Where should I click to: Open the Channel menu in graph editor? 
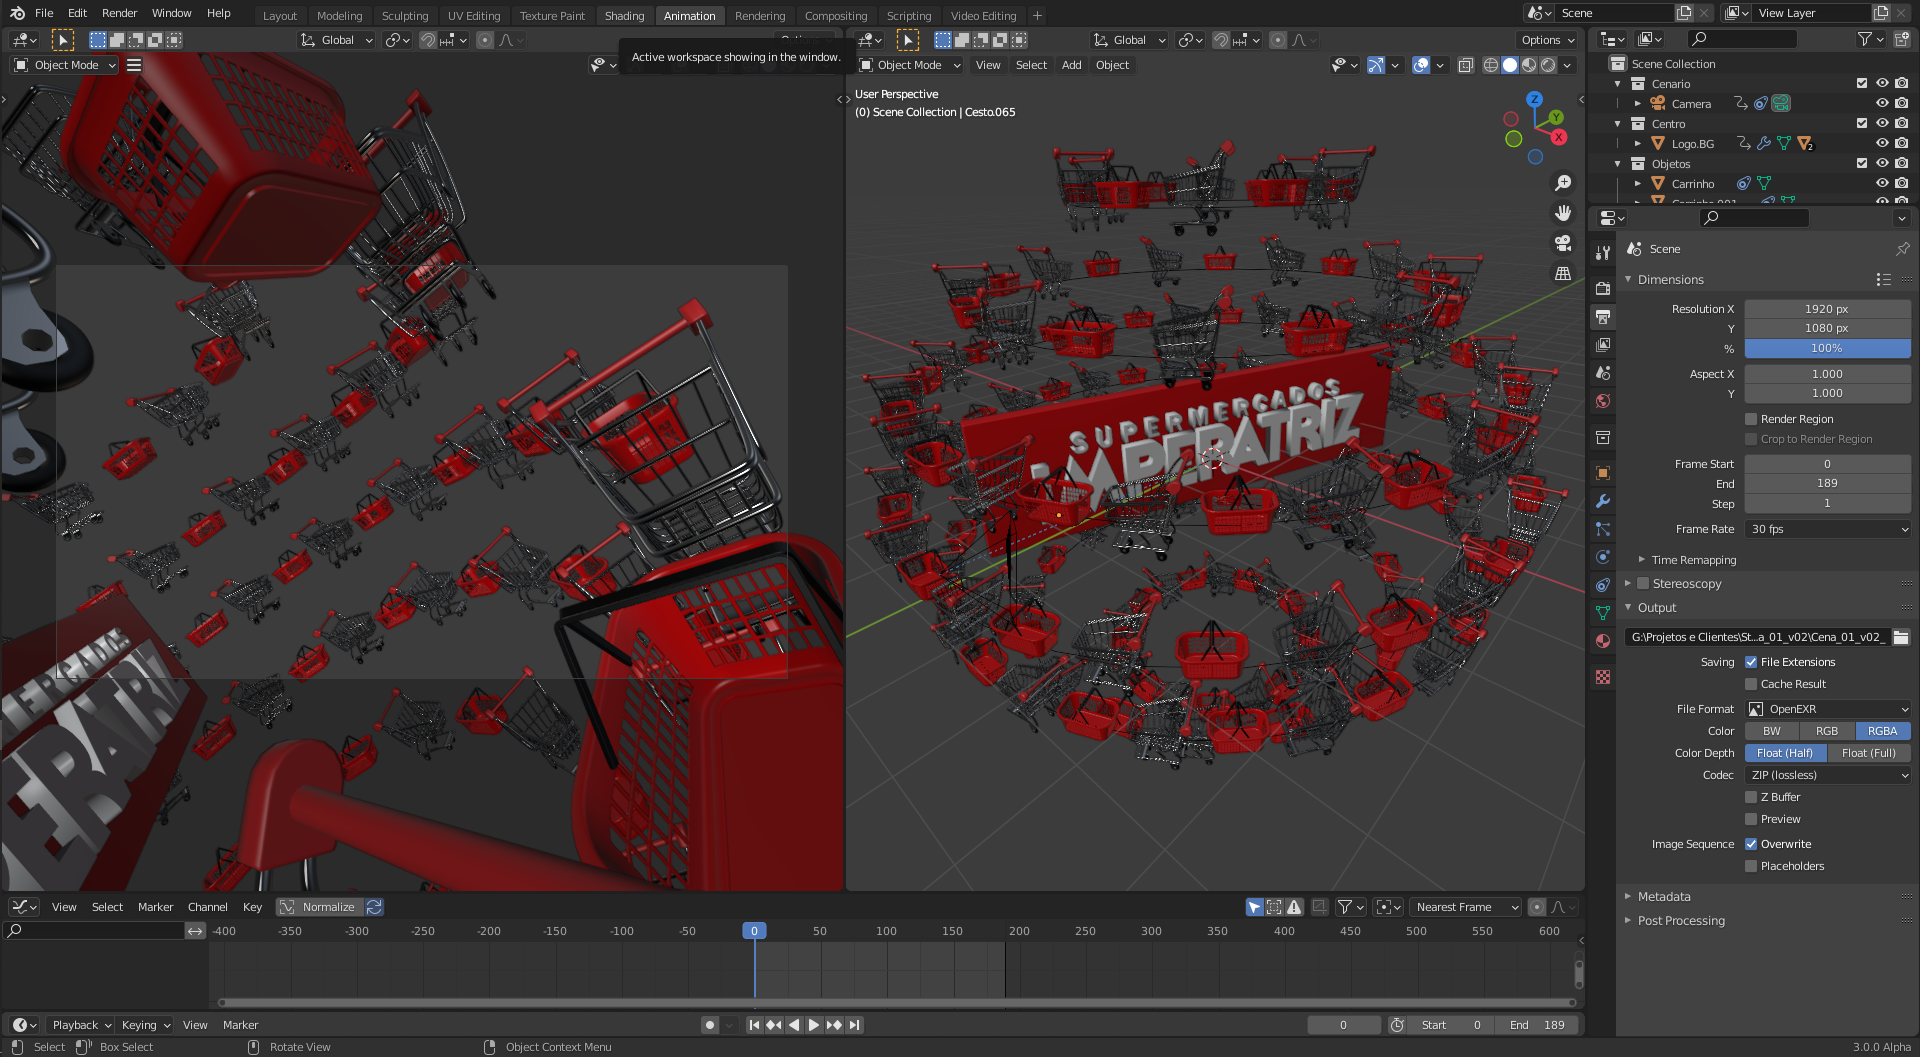[x=208, y=907]
